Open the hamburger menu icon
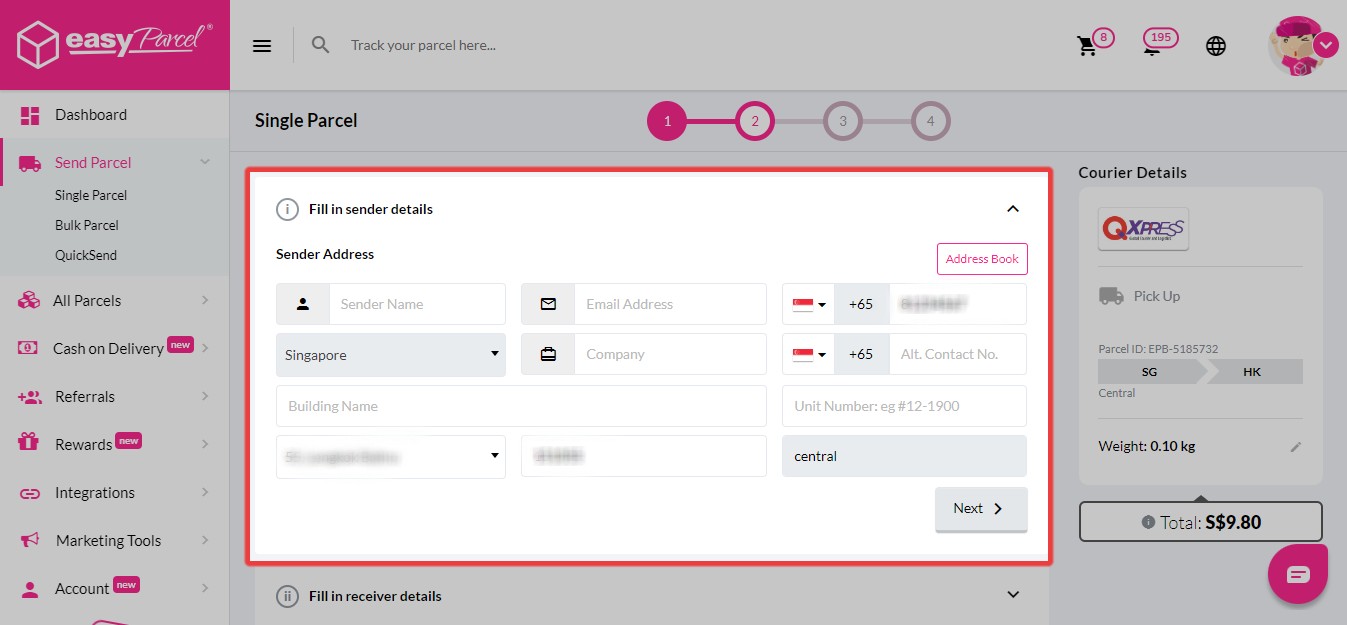Viewport: 1347px width, 625px height. point(262,45)
